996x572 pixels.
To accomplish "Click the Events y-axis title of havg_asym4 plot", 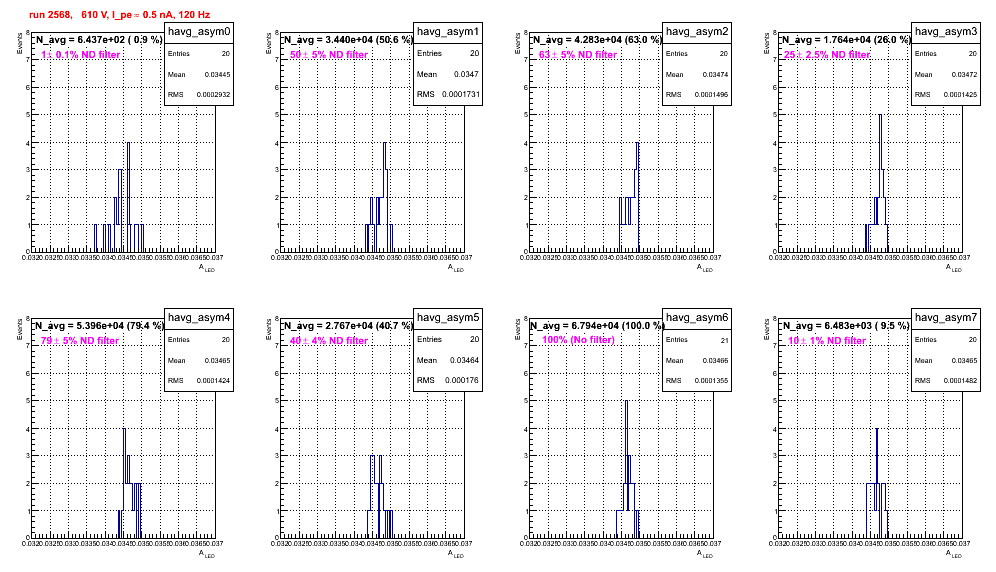I will click(19, 329).
